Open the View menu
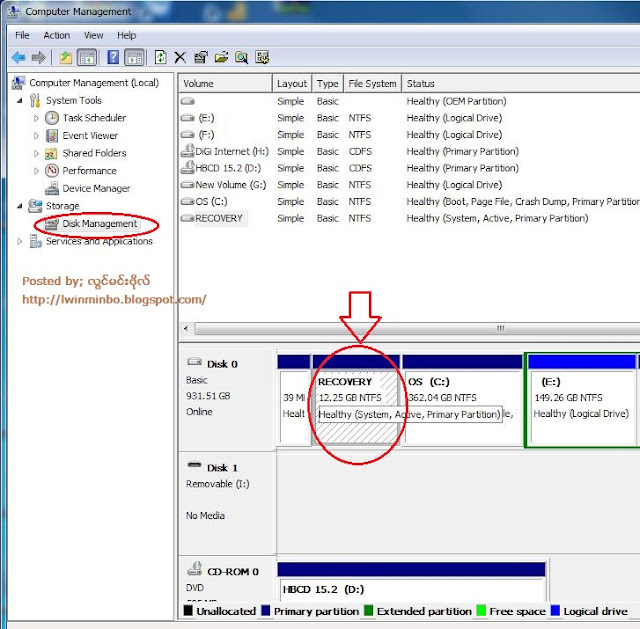The width and height of the screenshot is (640, 629). 93,36
